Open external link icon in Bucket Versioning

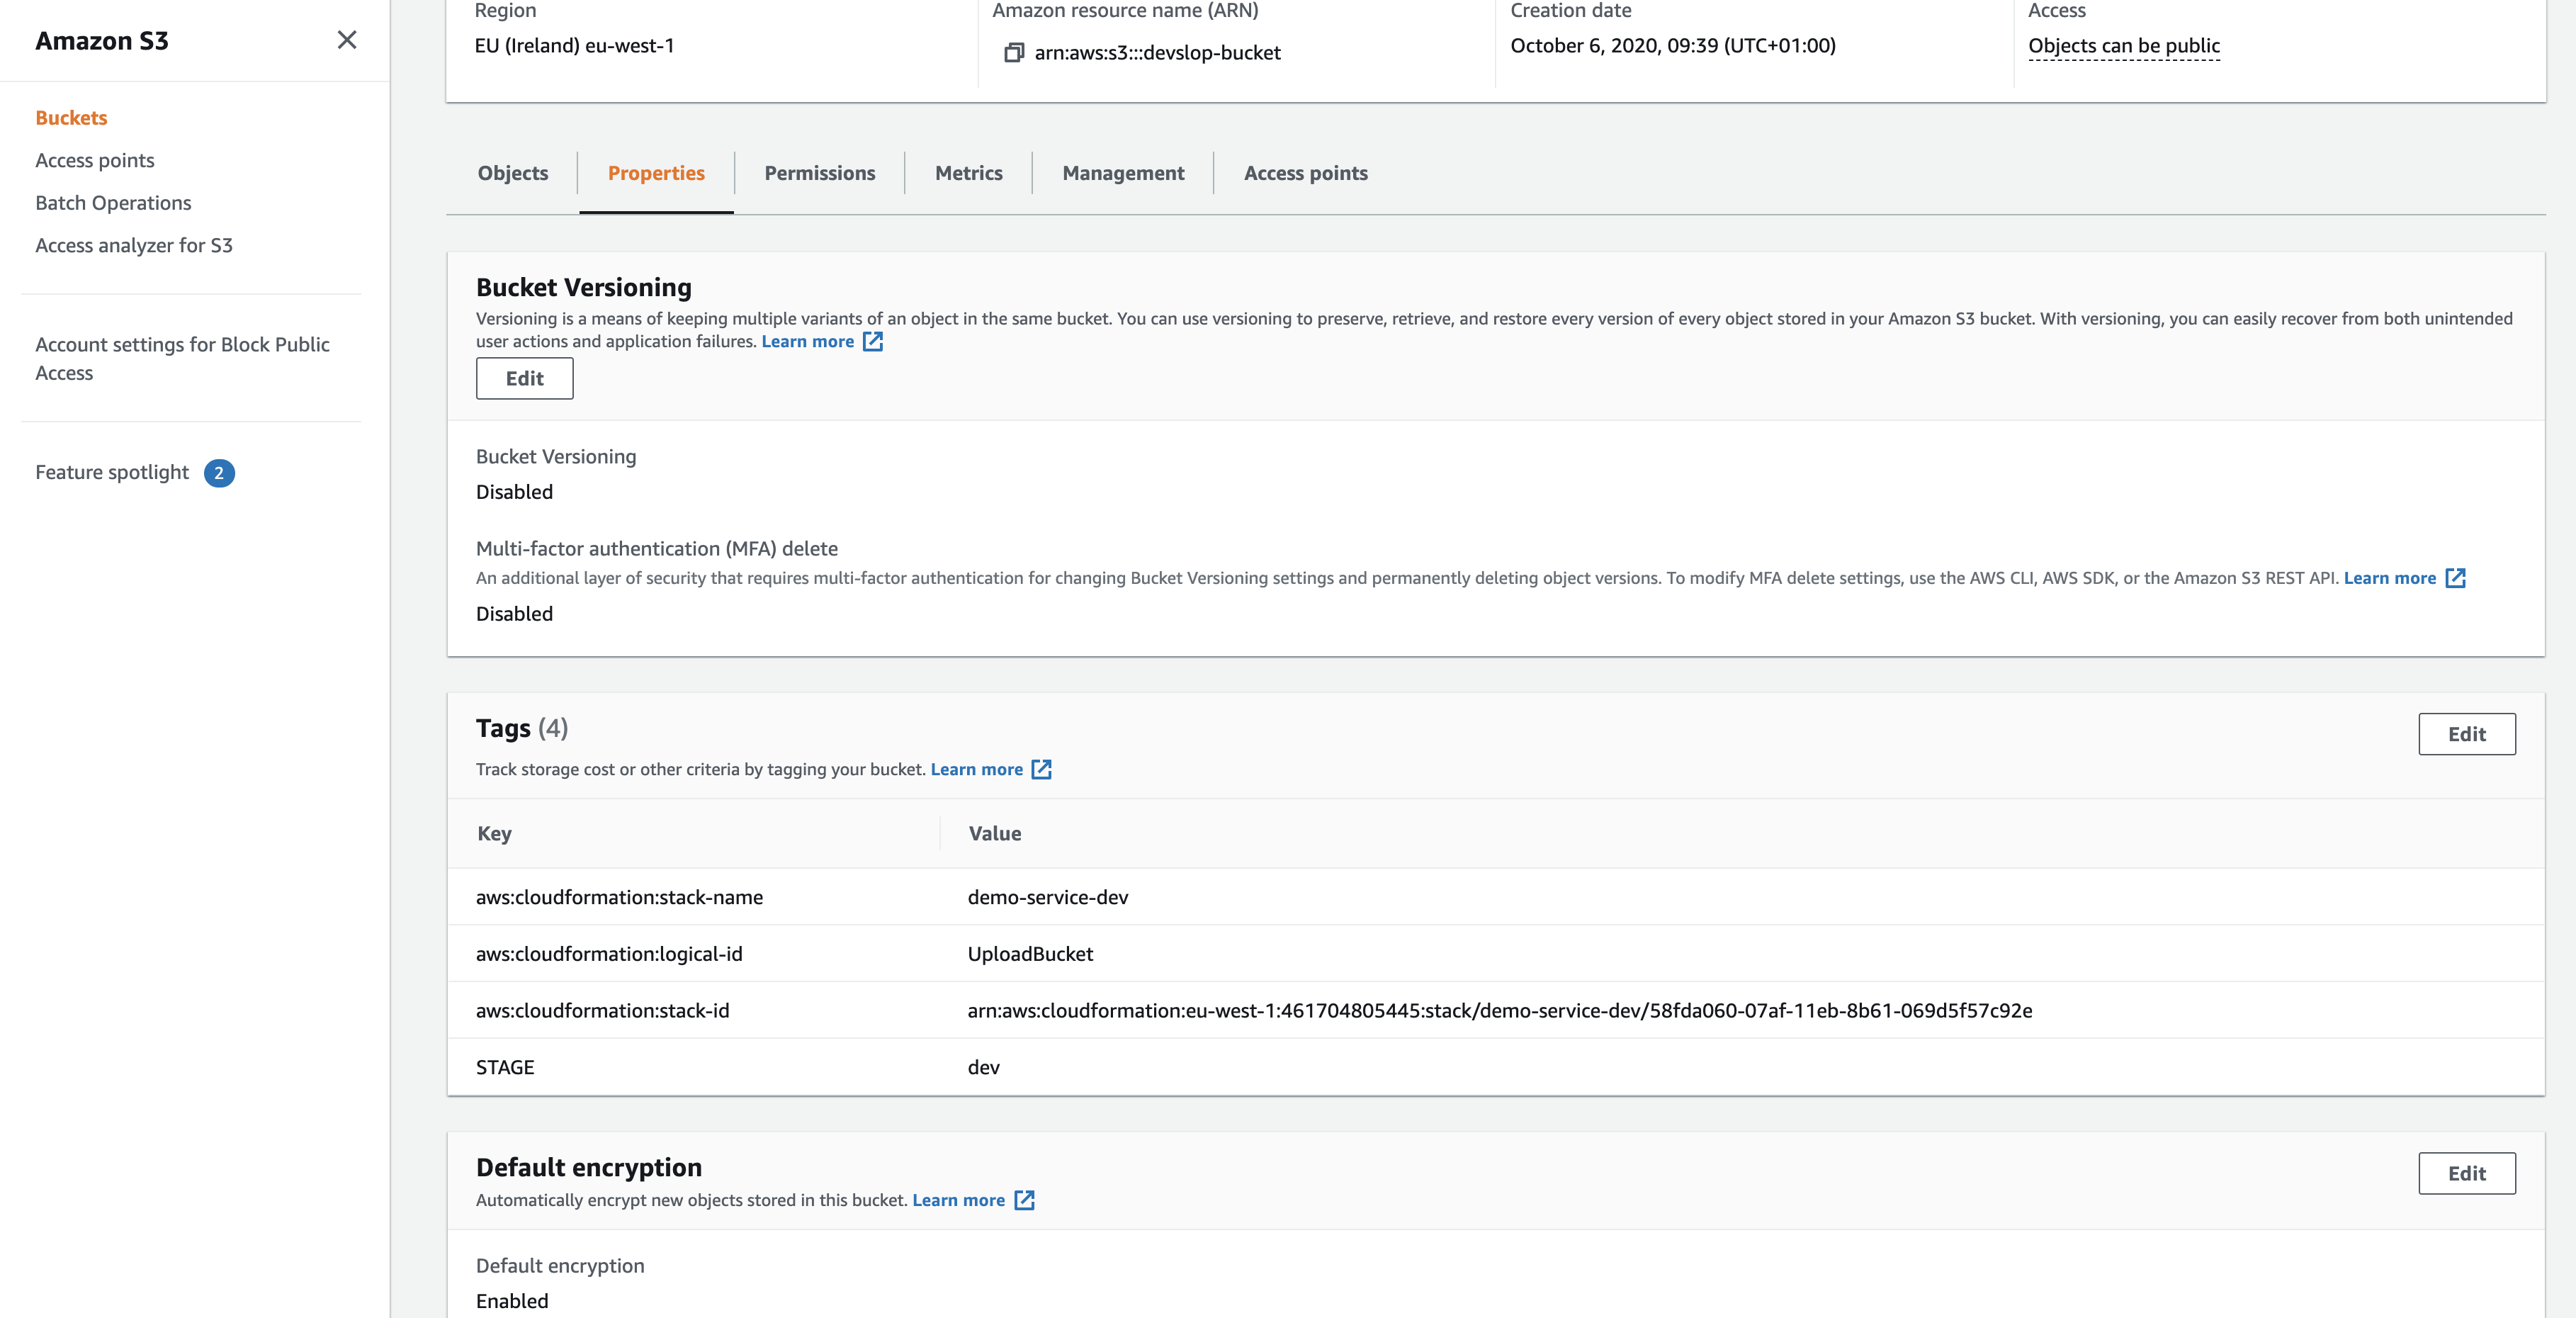[873, 342]
